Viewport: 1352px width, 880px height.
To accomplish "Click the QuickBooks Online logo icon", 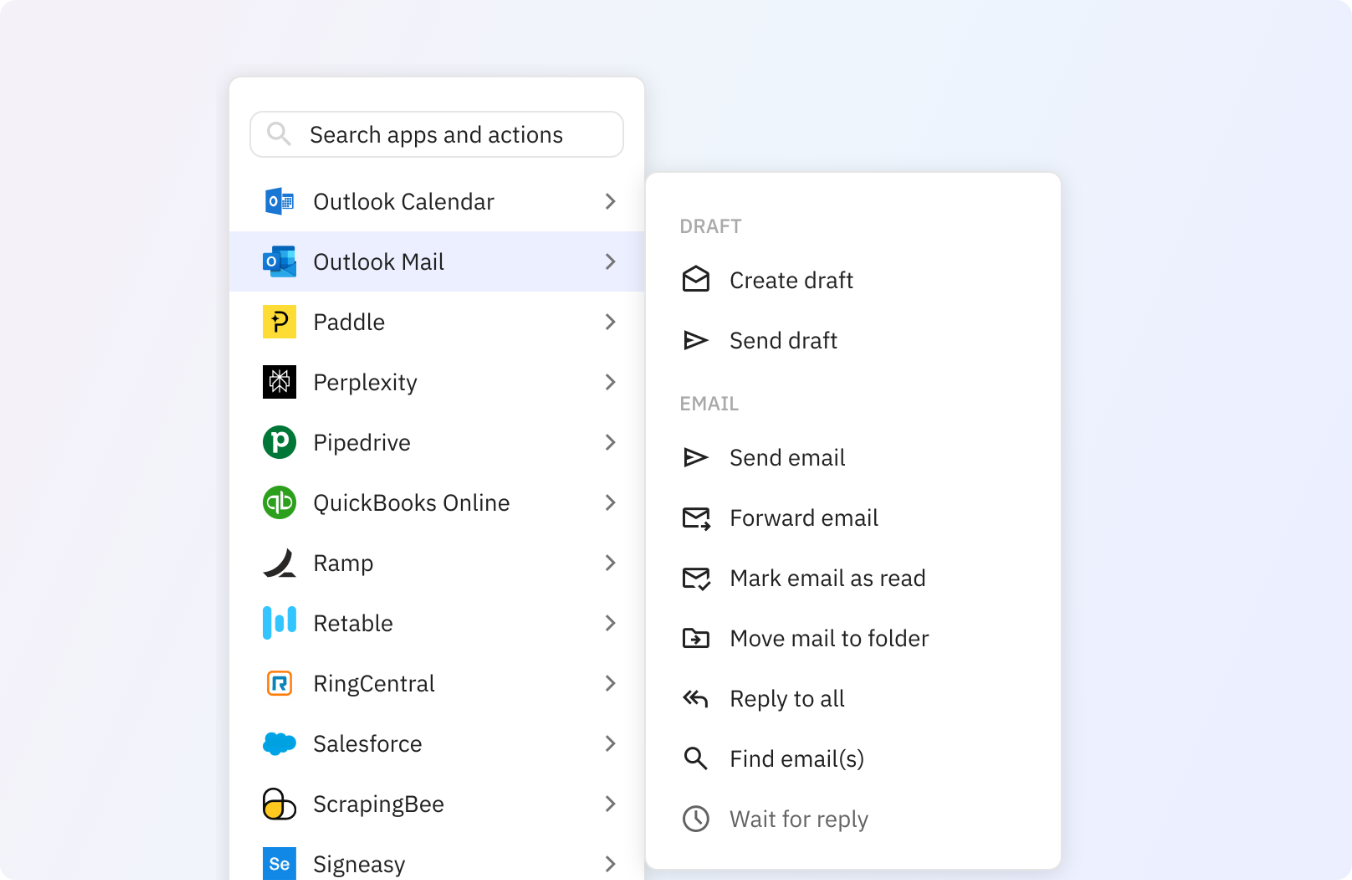I will pos(279,502).
